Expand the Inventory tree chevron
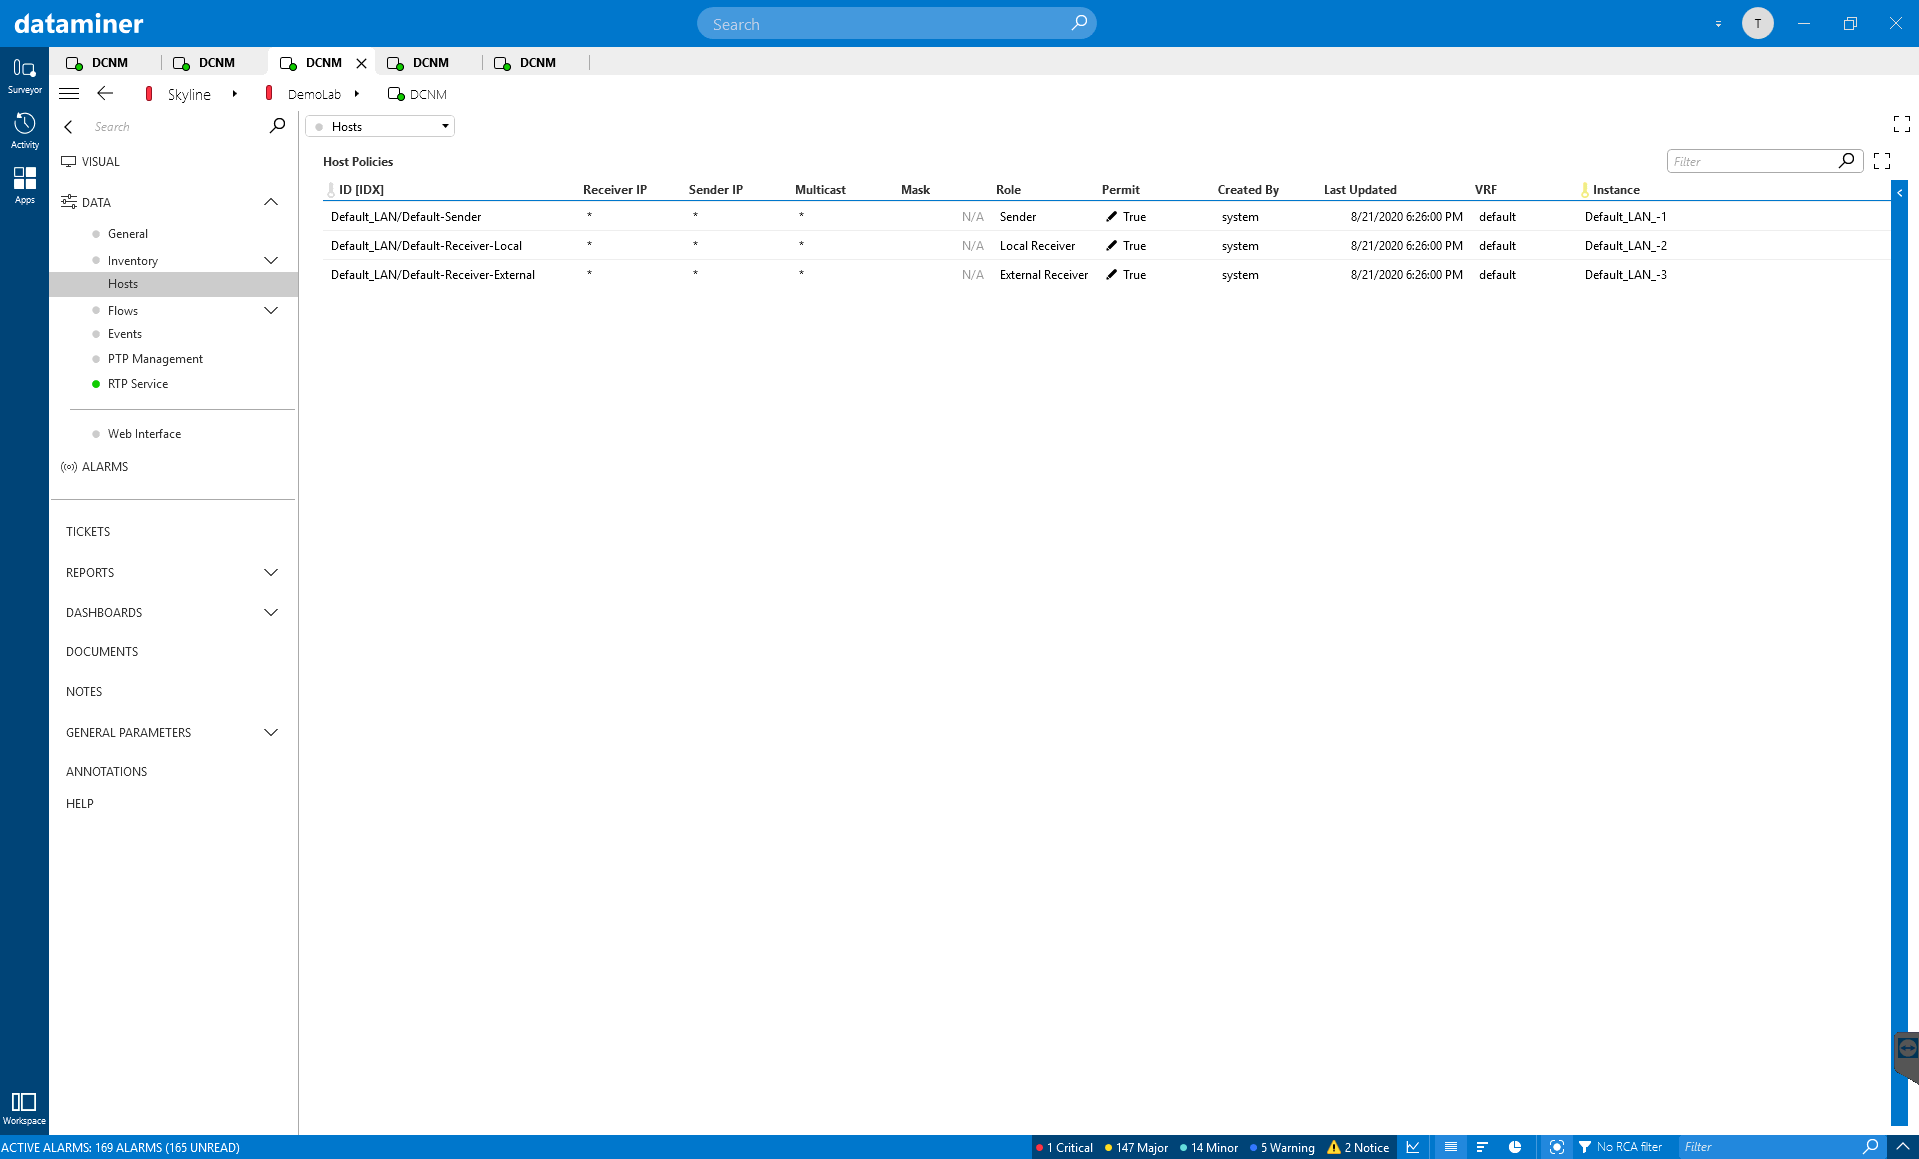The height and width of the screenshot is (1159, 1919). tap(271, 260)
